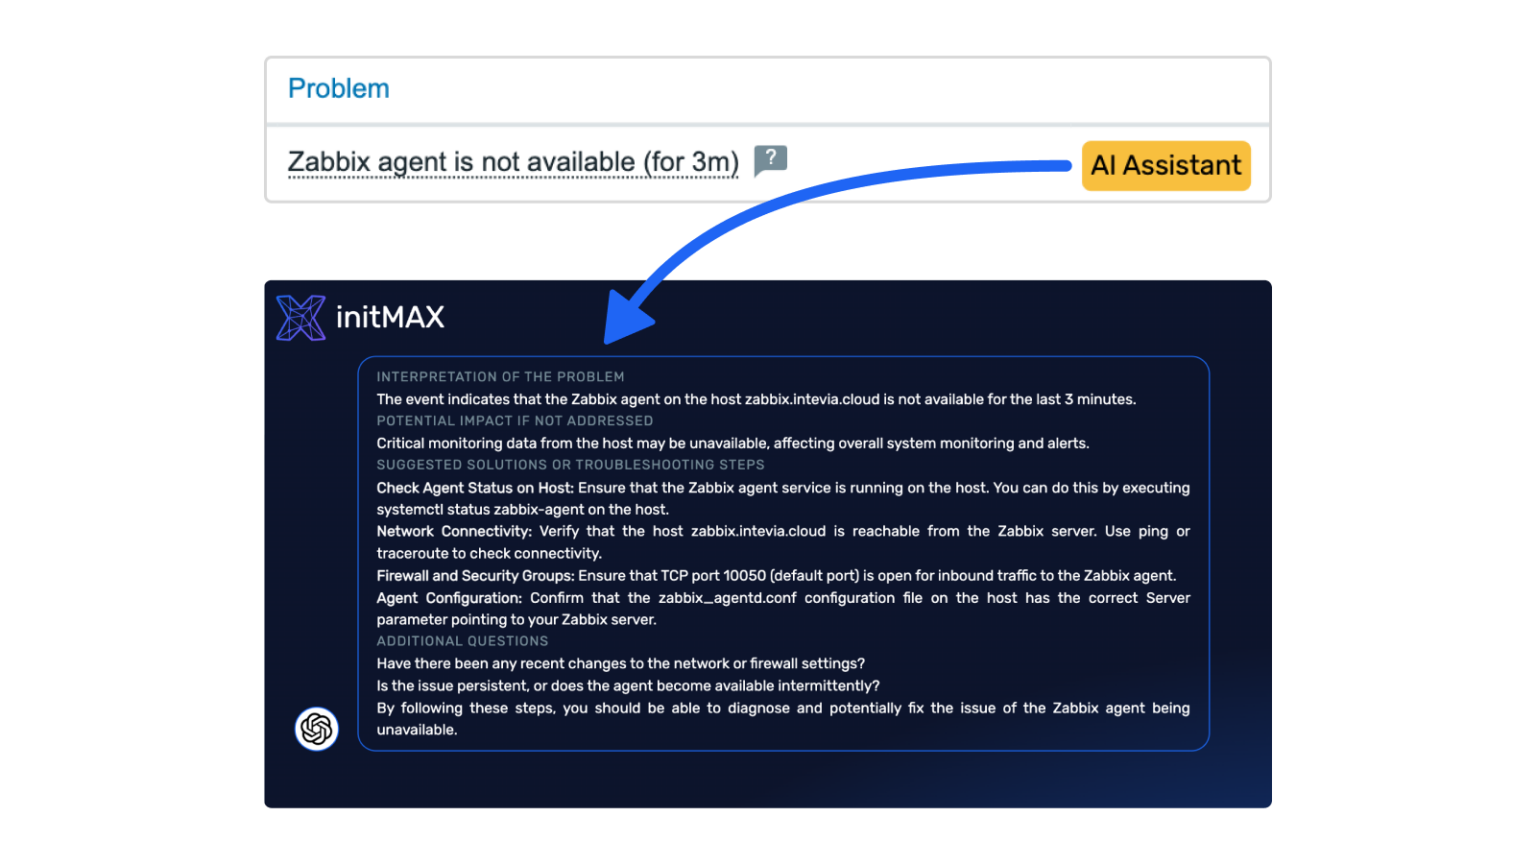1536x864 pixels.
Task: Click the sentence about critical monitoring data
Action: tap(732, 443)
